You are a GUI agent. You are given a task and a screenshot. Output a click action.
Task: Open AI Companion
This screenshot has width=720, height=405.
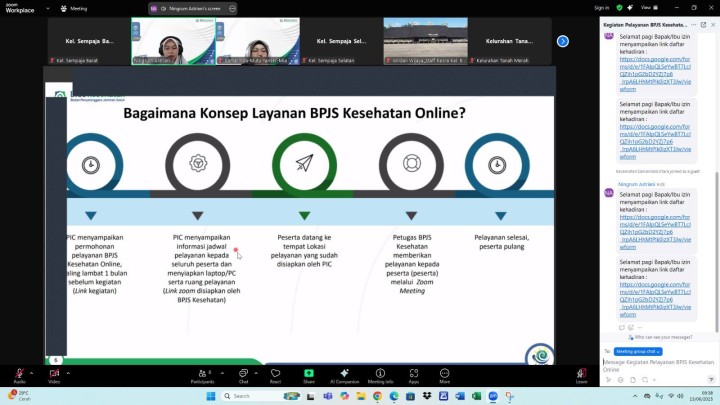344,376
